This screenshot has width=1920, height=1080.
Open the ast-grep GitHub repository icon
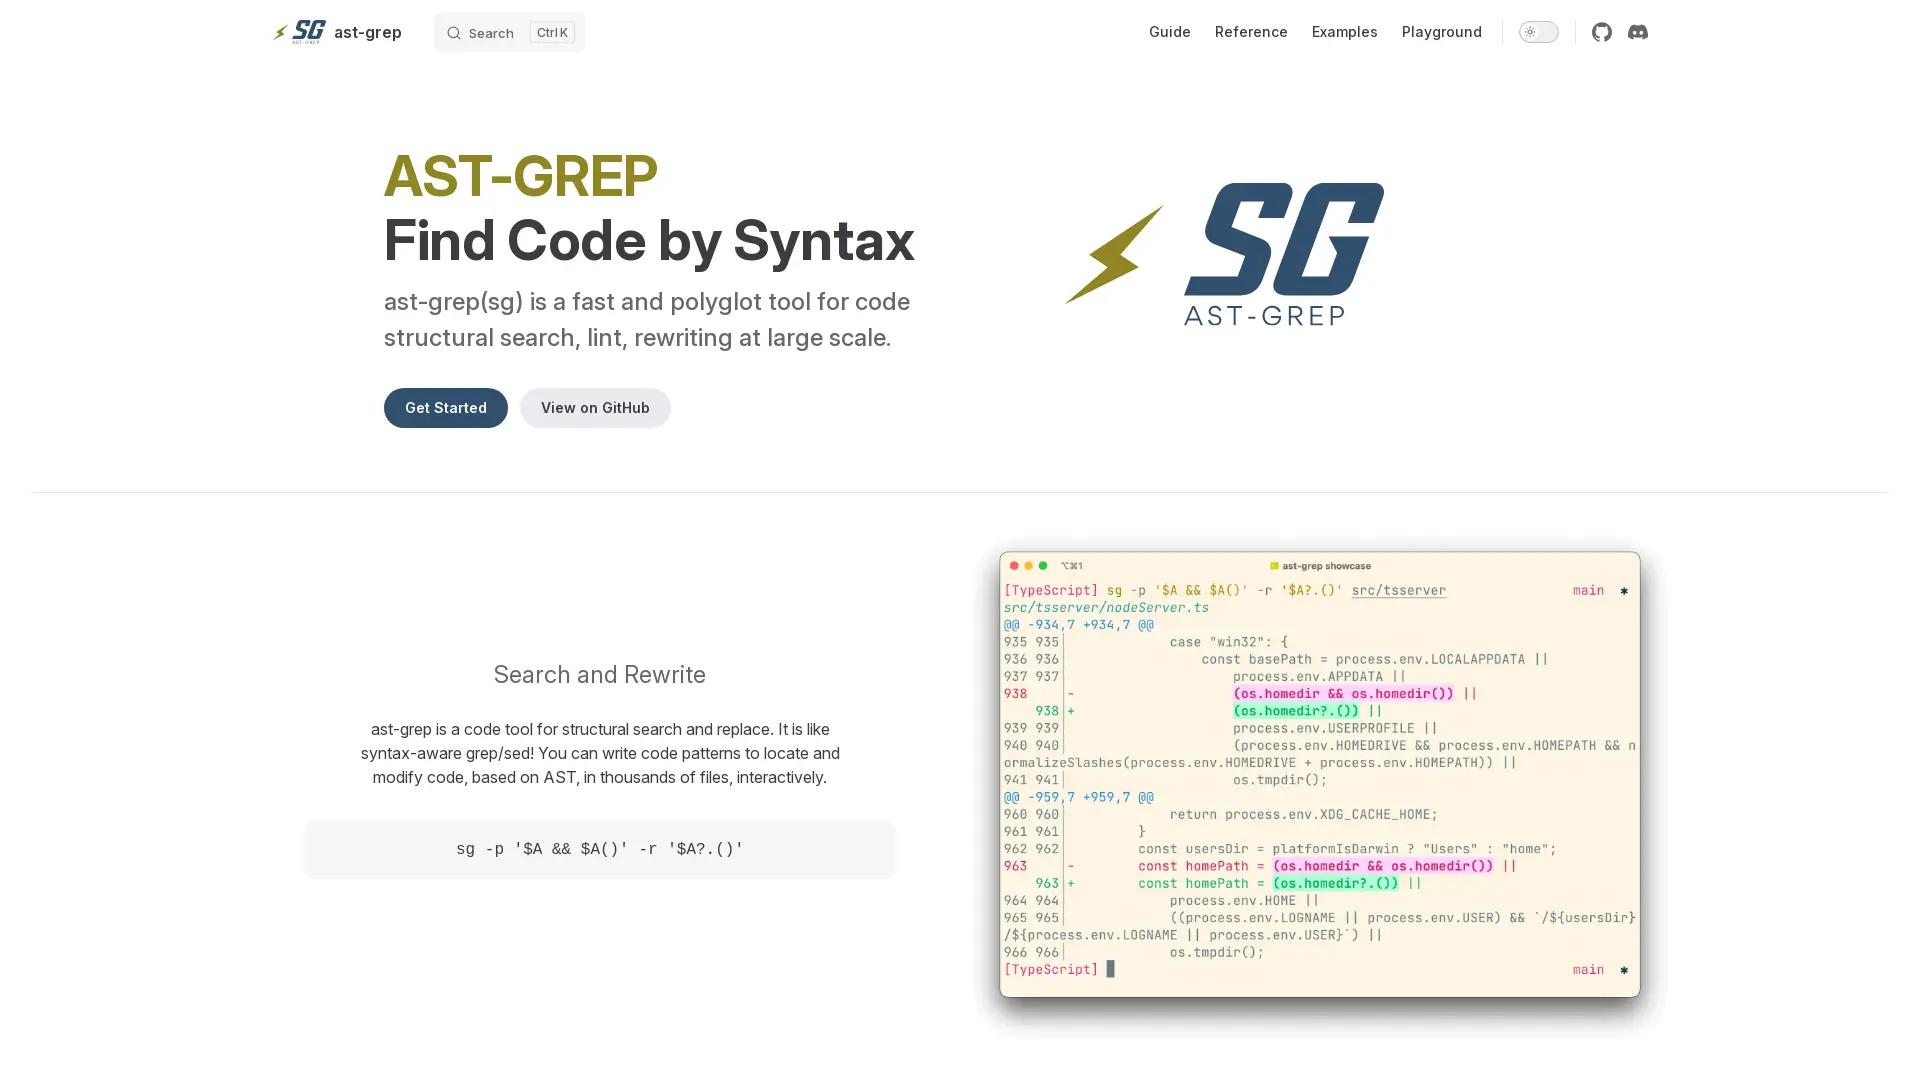click(1601, 32)
